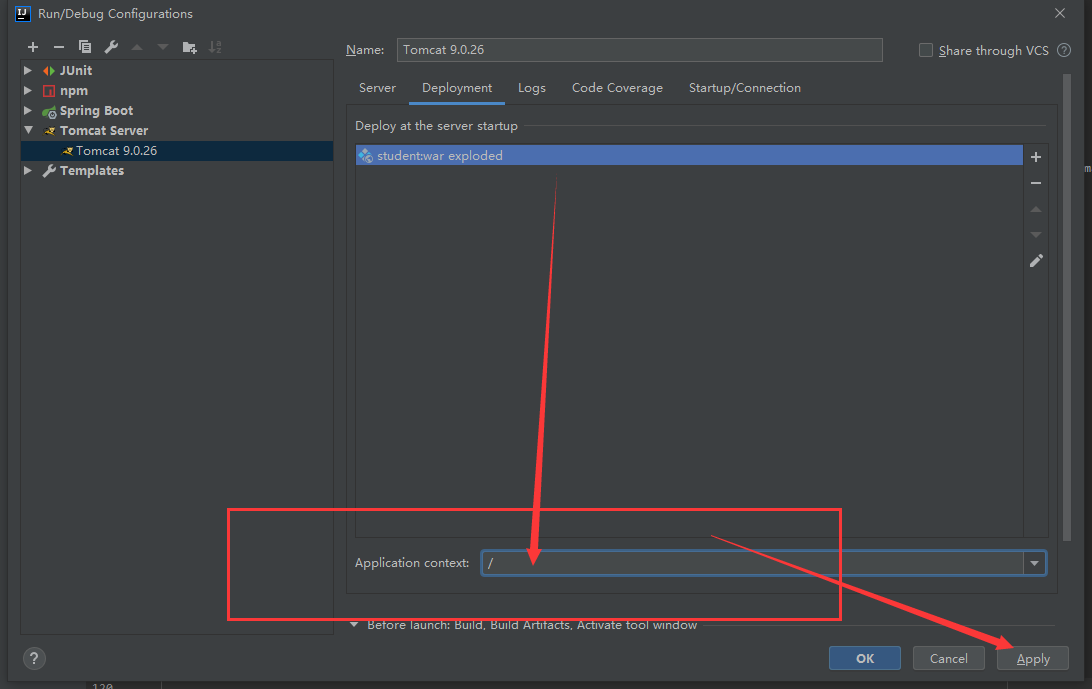1092x689 pixels.
Task: Click the npm icon in tree
Action: [49, 91]
